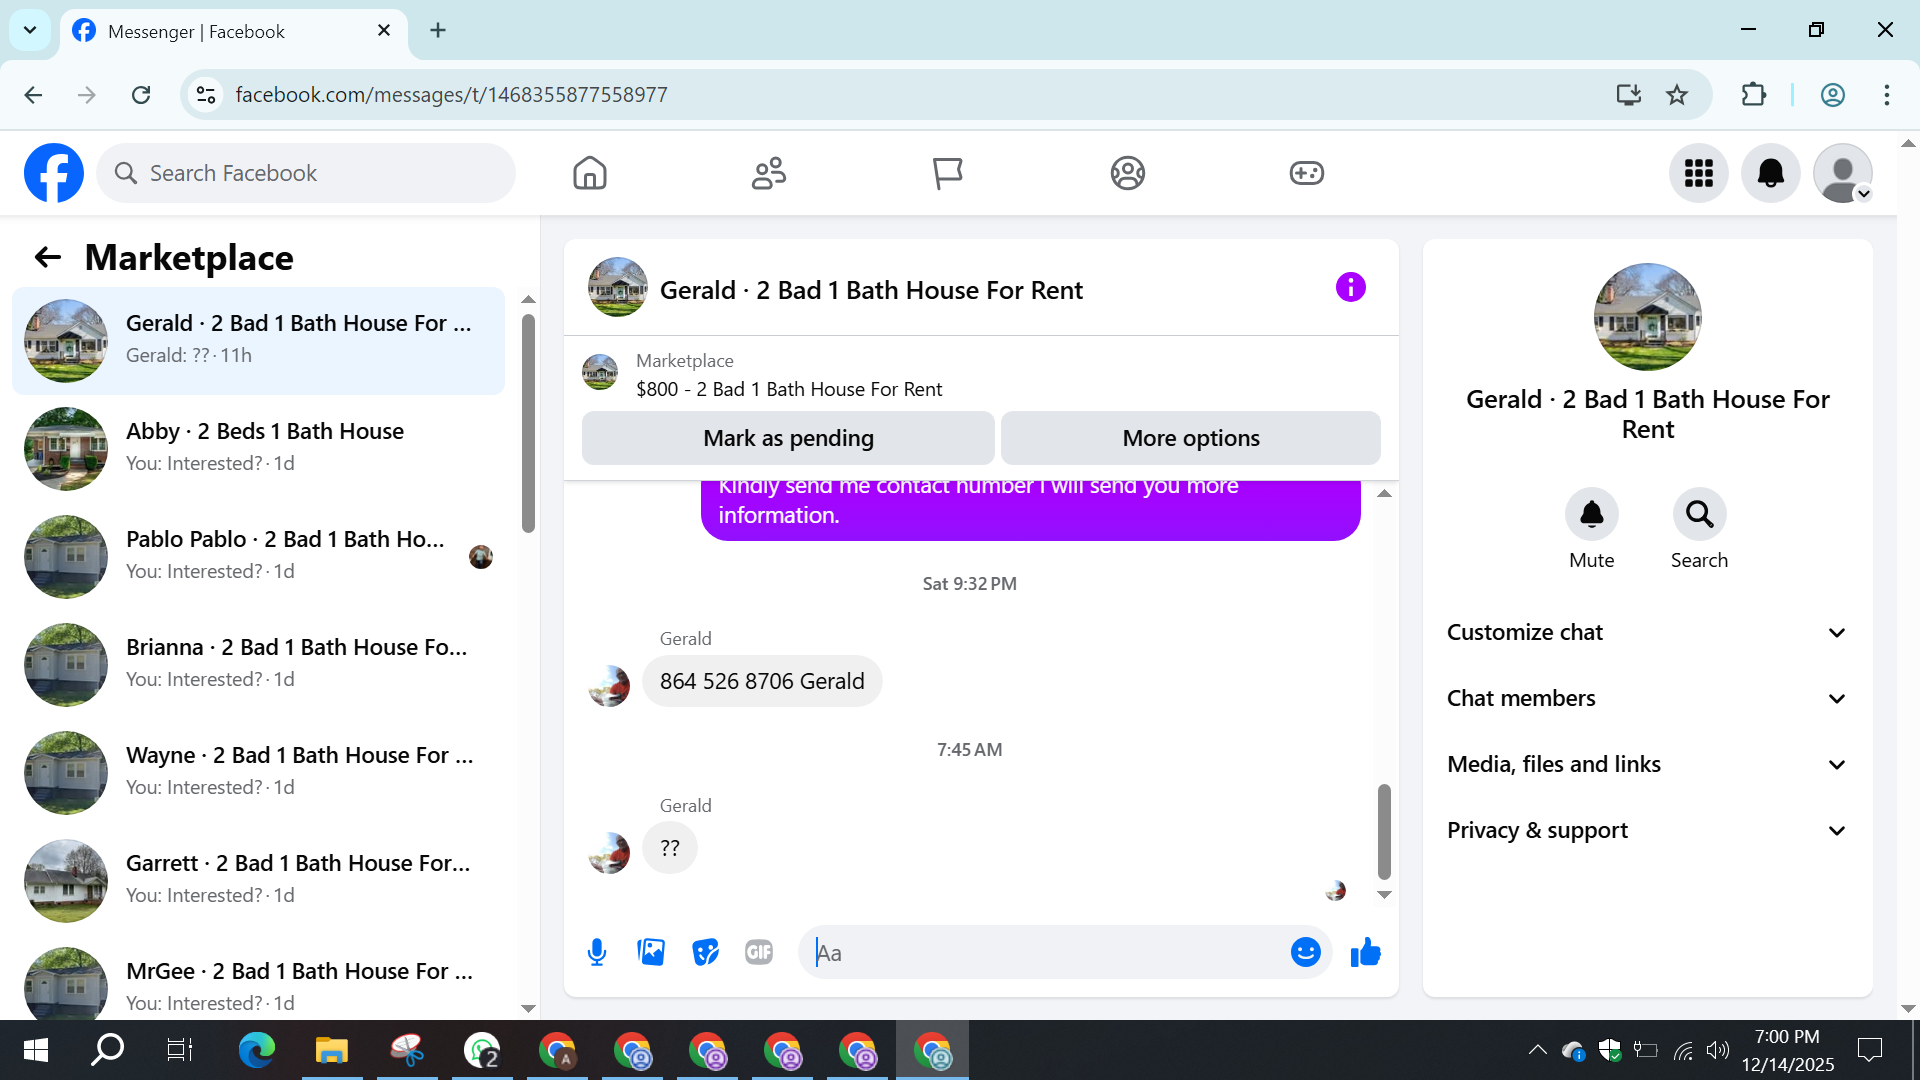Open the emoji picker in the message box
The image size is (1920, 1080).
pyautogui.click(x=1305, y=952)
